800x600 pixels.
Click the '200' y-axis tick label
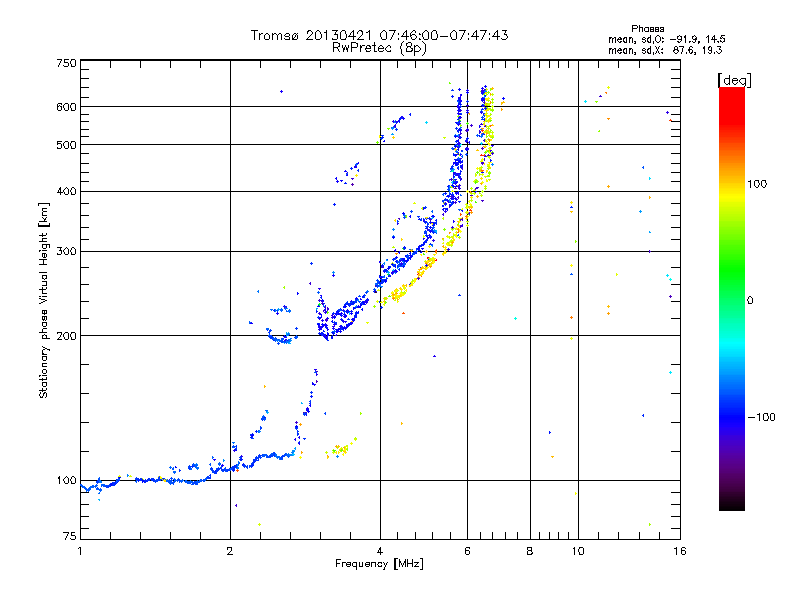[66, 336]
